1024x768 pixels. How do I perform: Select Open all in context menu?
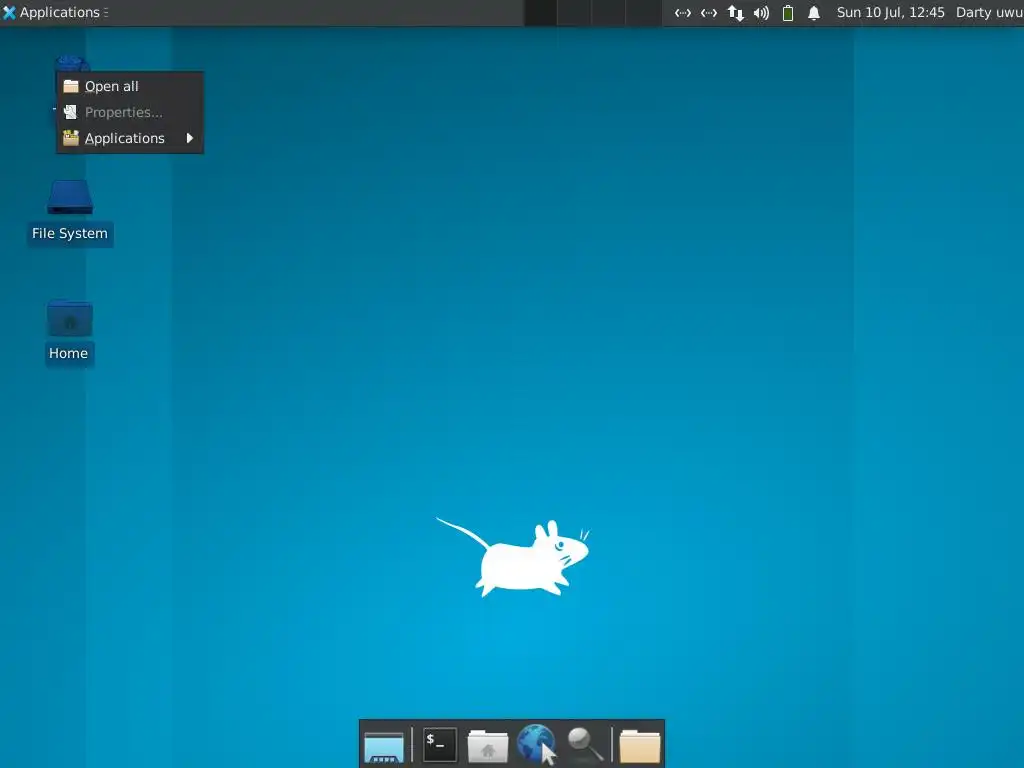[x=130, y=86]
